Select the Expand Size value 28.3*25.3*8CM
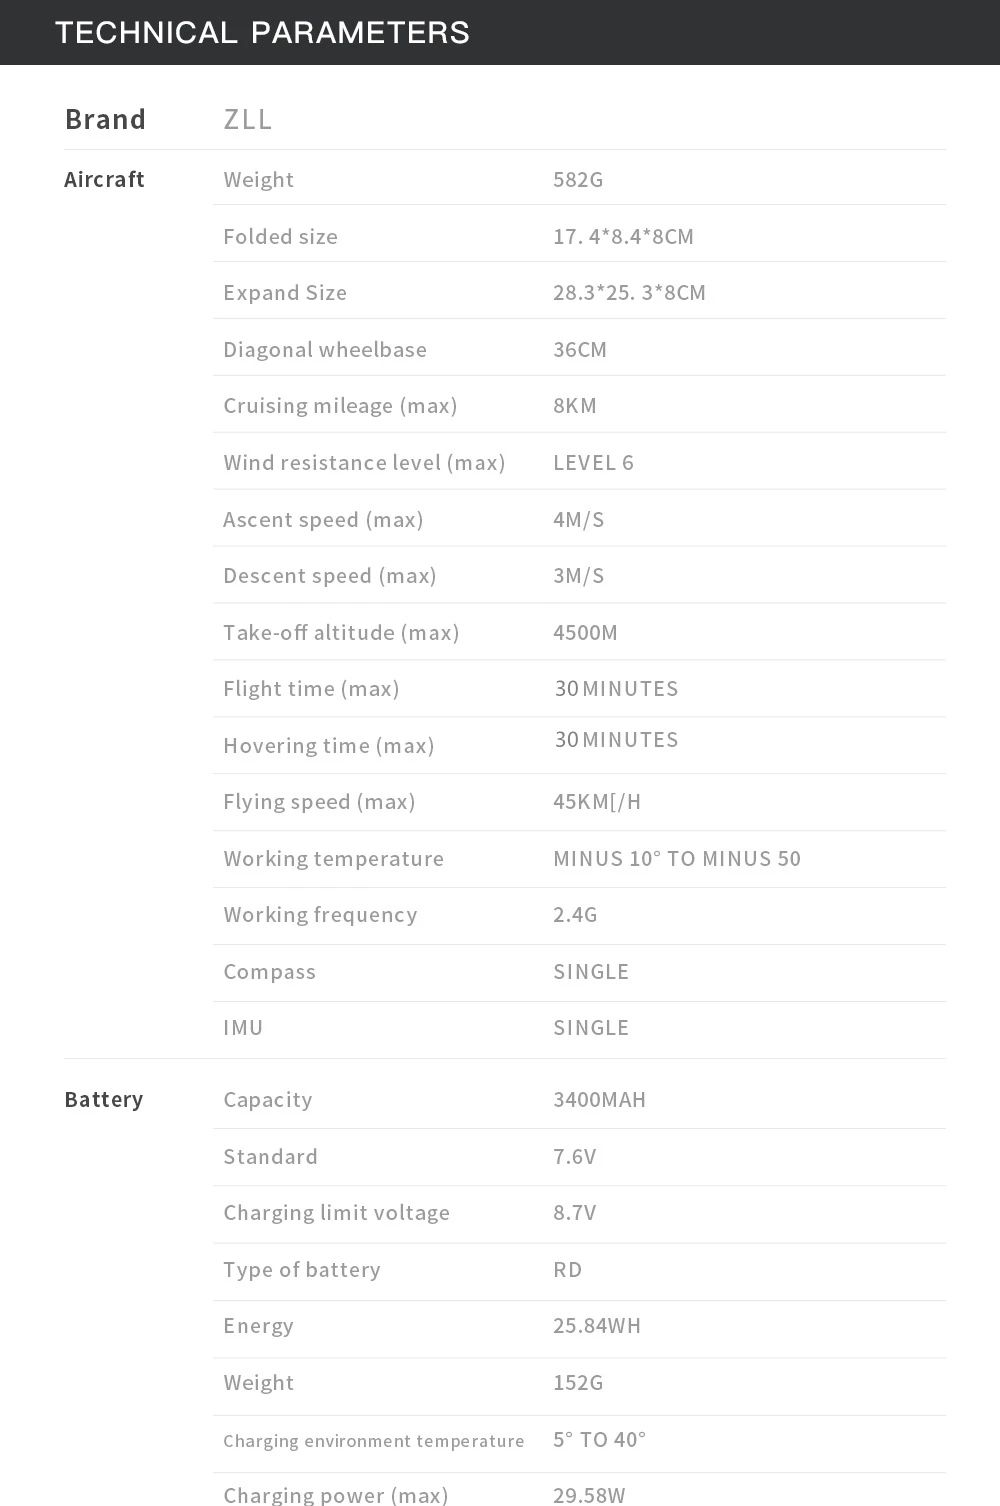Viewport: 1000px width, 1506px height. coord(629,293)
